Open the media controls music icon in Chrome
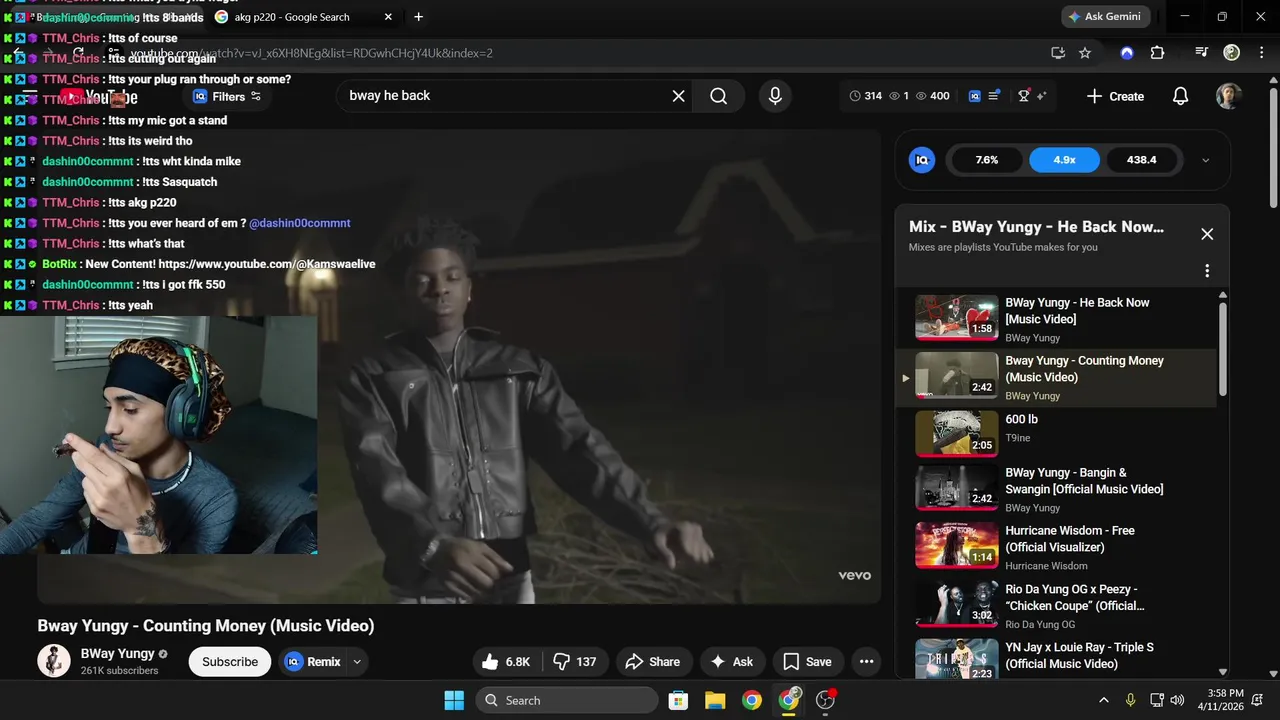Screen dimensions: 1280x720 coord(1202,53)
